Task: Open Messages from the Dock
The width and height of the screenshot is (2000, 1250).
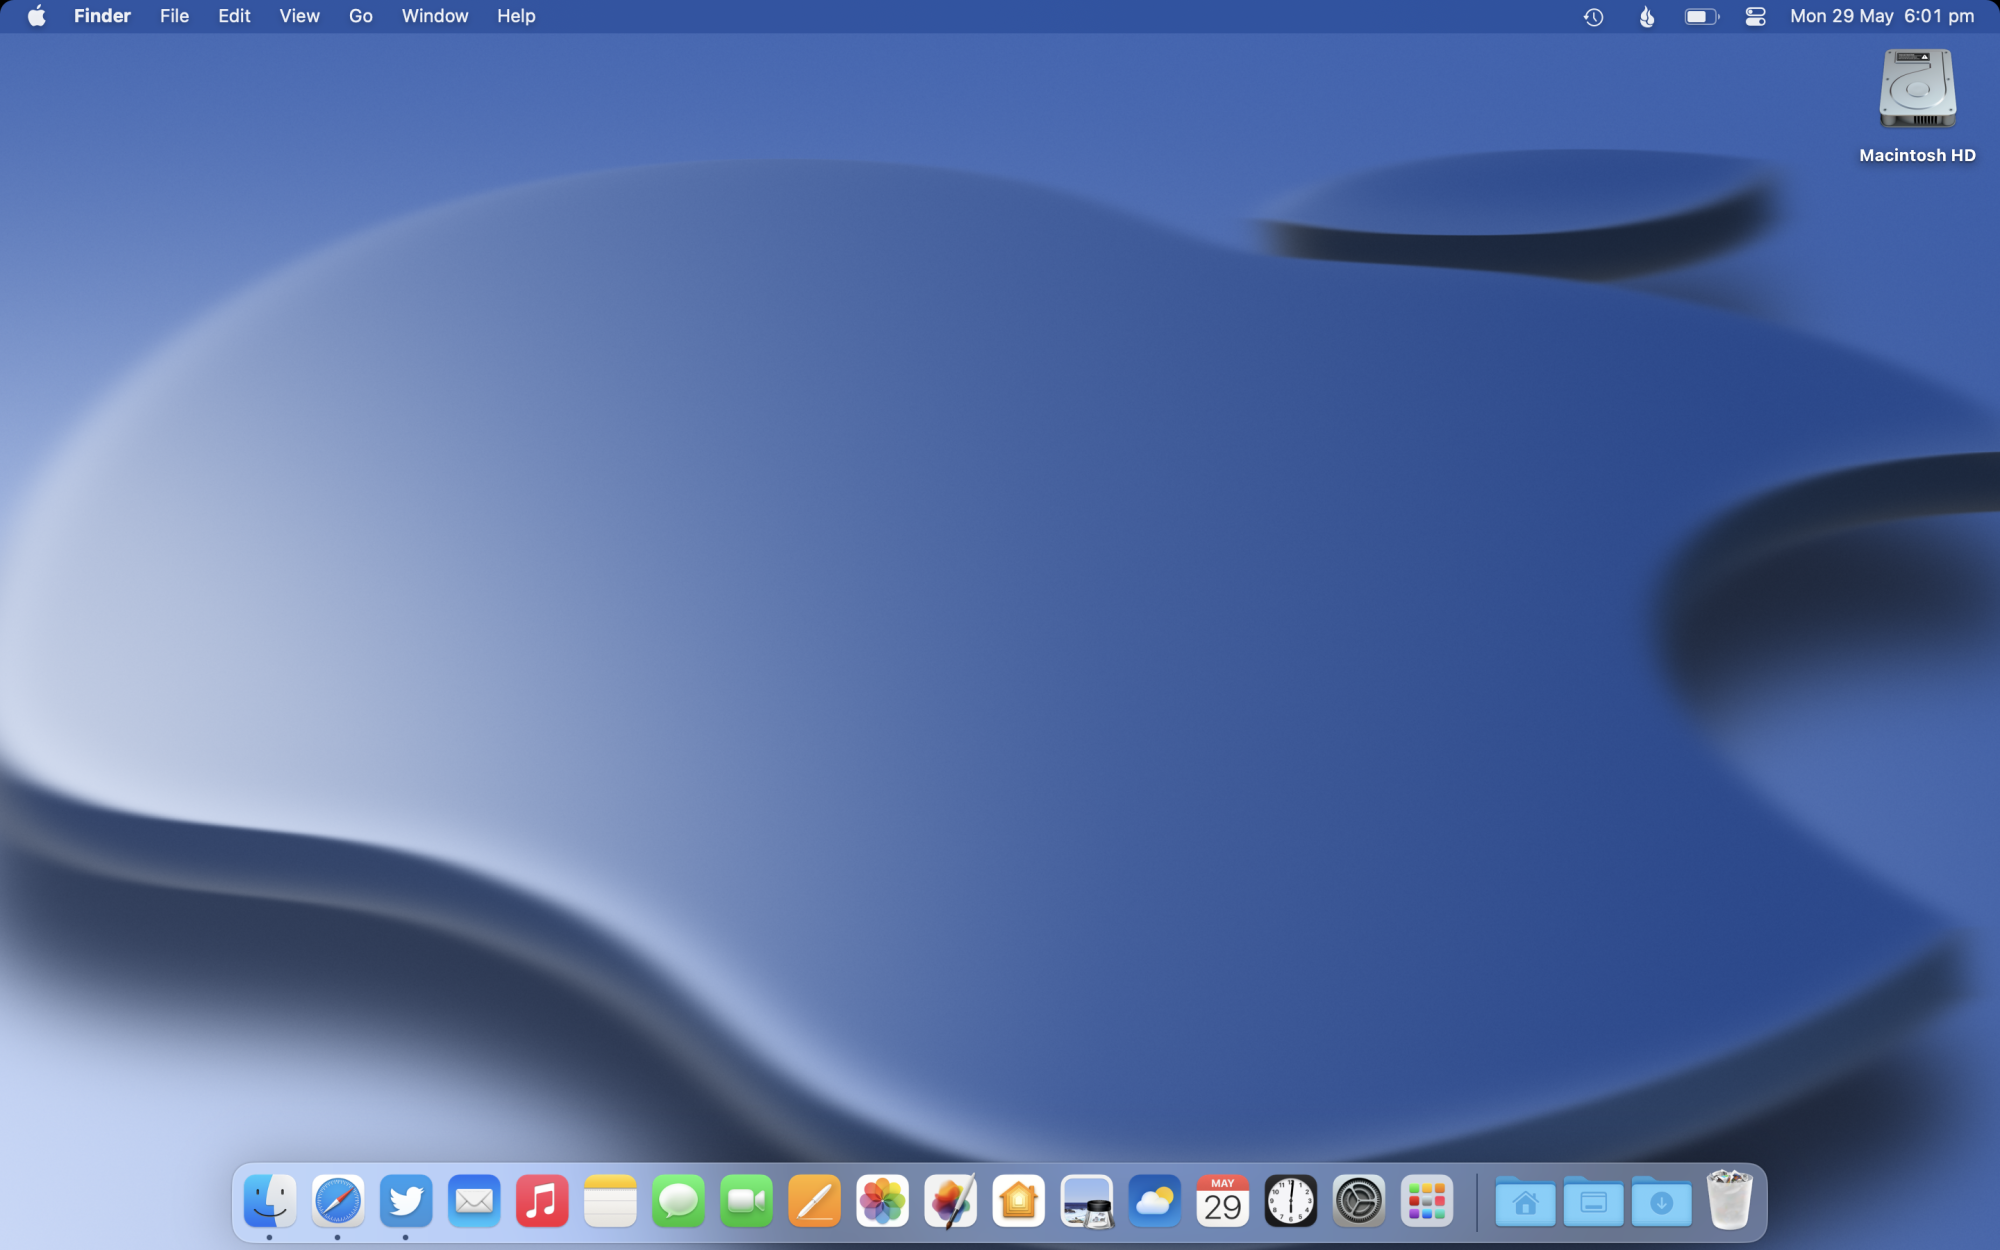Action: (x=678, y=1201)
